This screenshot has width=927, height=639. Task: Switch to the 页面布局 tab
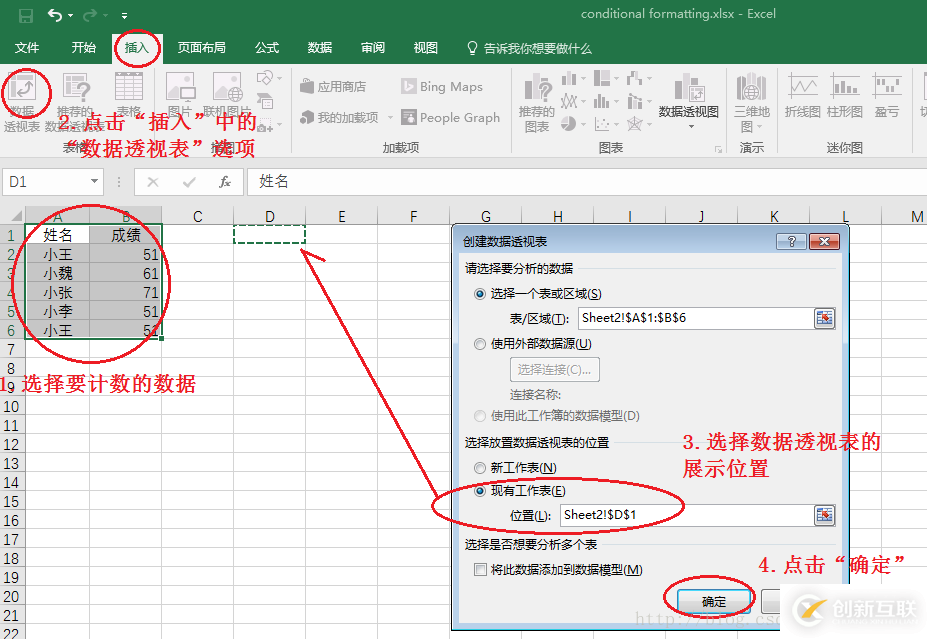(x=202, y=48)
